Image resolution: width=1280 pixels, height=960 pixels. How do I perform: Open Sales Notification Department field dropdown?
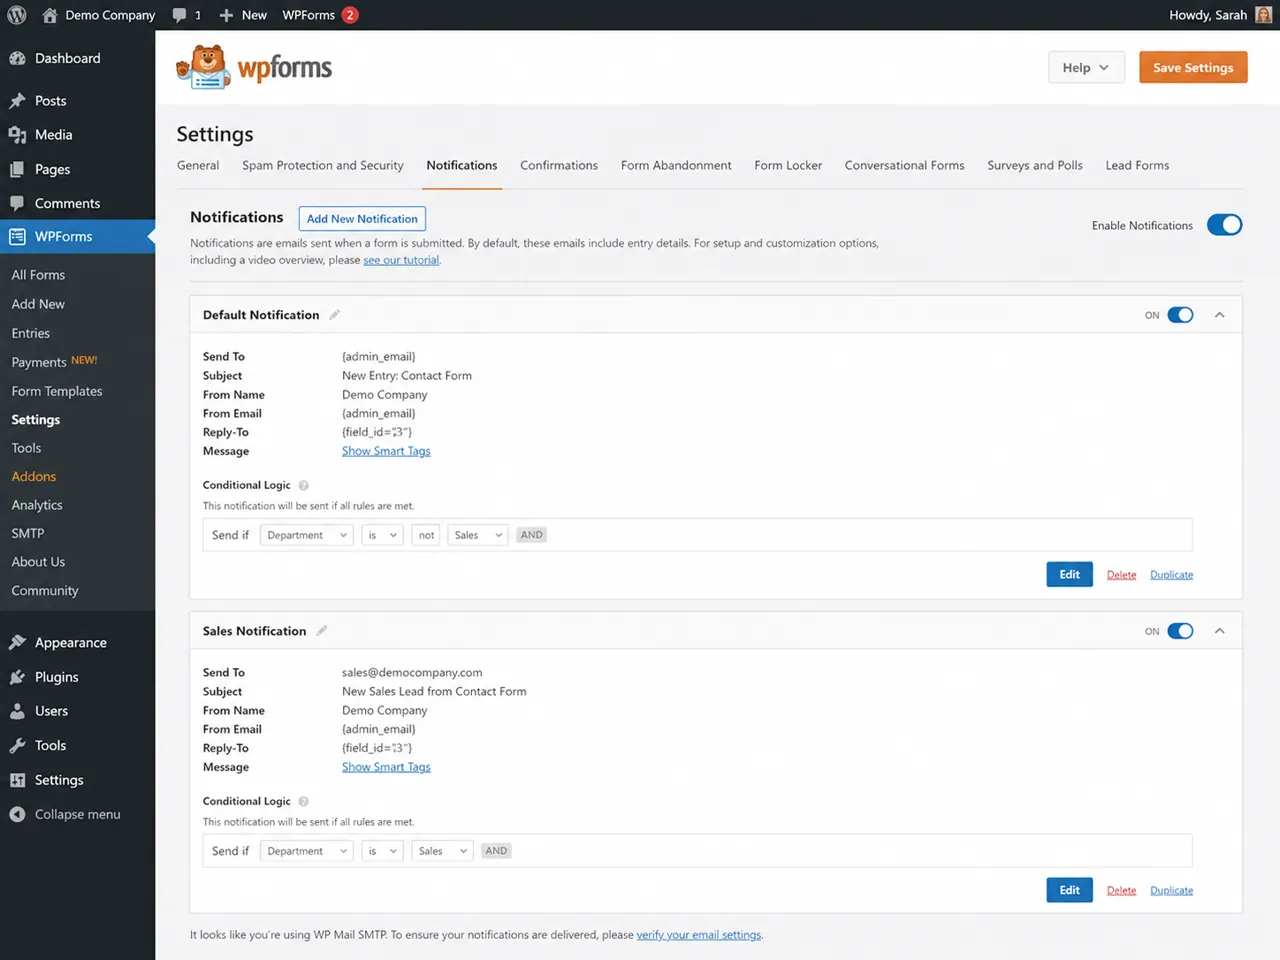pyautogui.click(x=307, y=851)
